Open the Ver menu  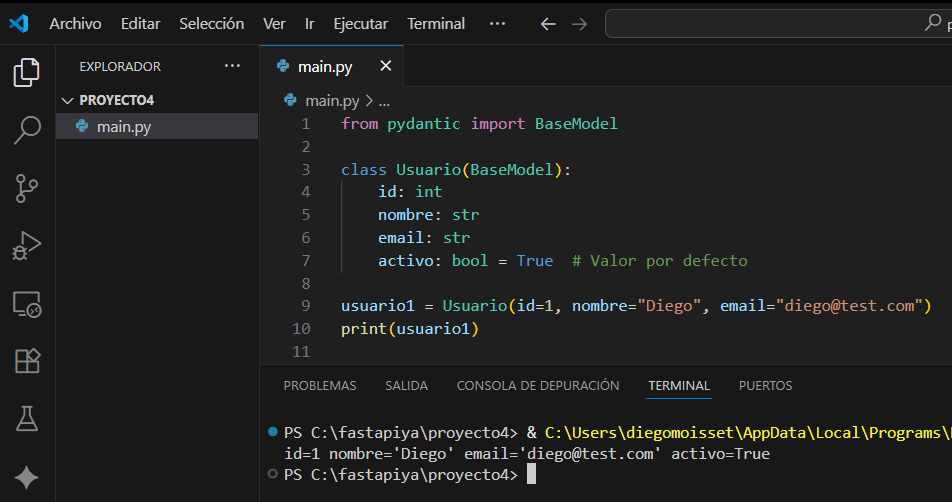tap(274, 24)
